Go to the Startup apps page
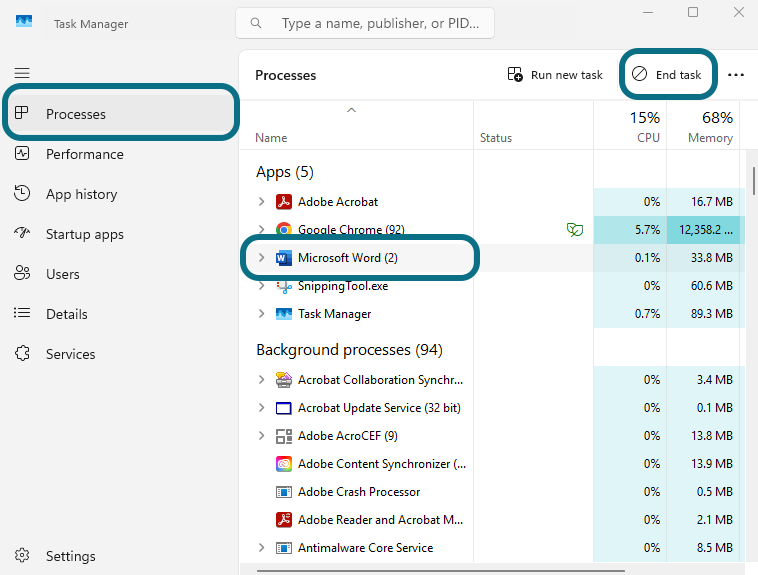The image size is (758, 575). point(121,234)
